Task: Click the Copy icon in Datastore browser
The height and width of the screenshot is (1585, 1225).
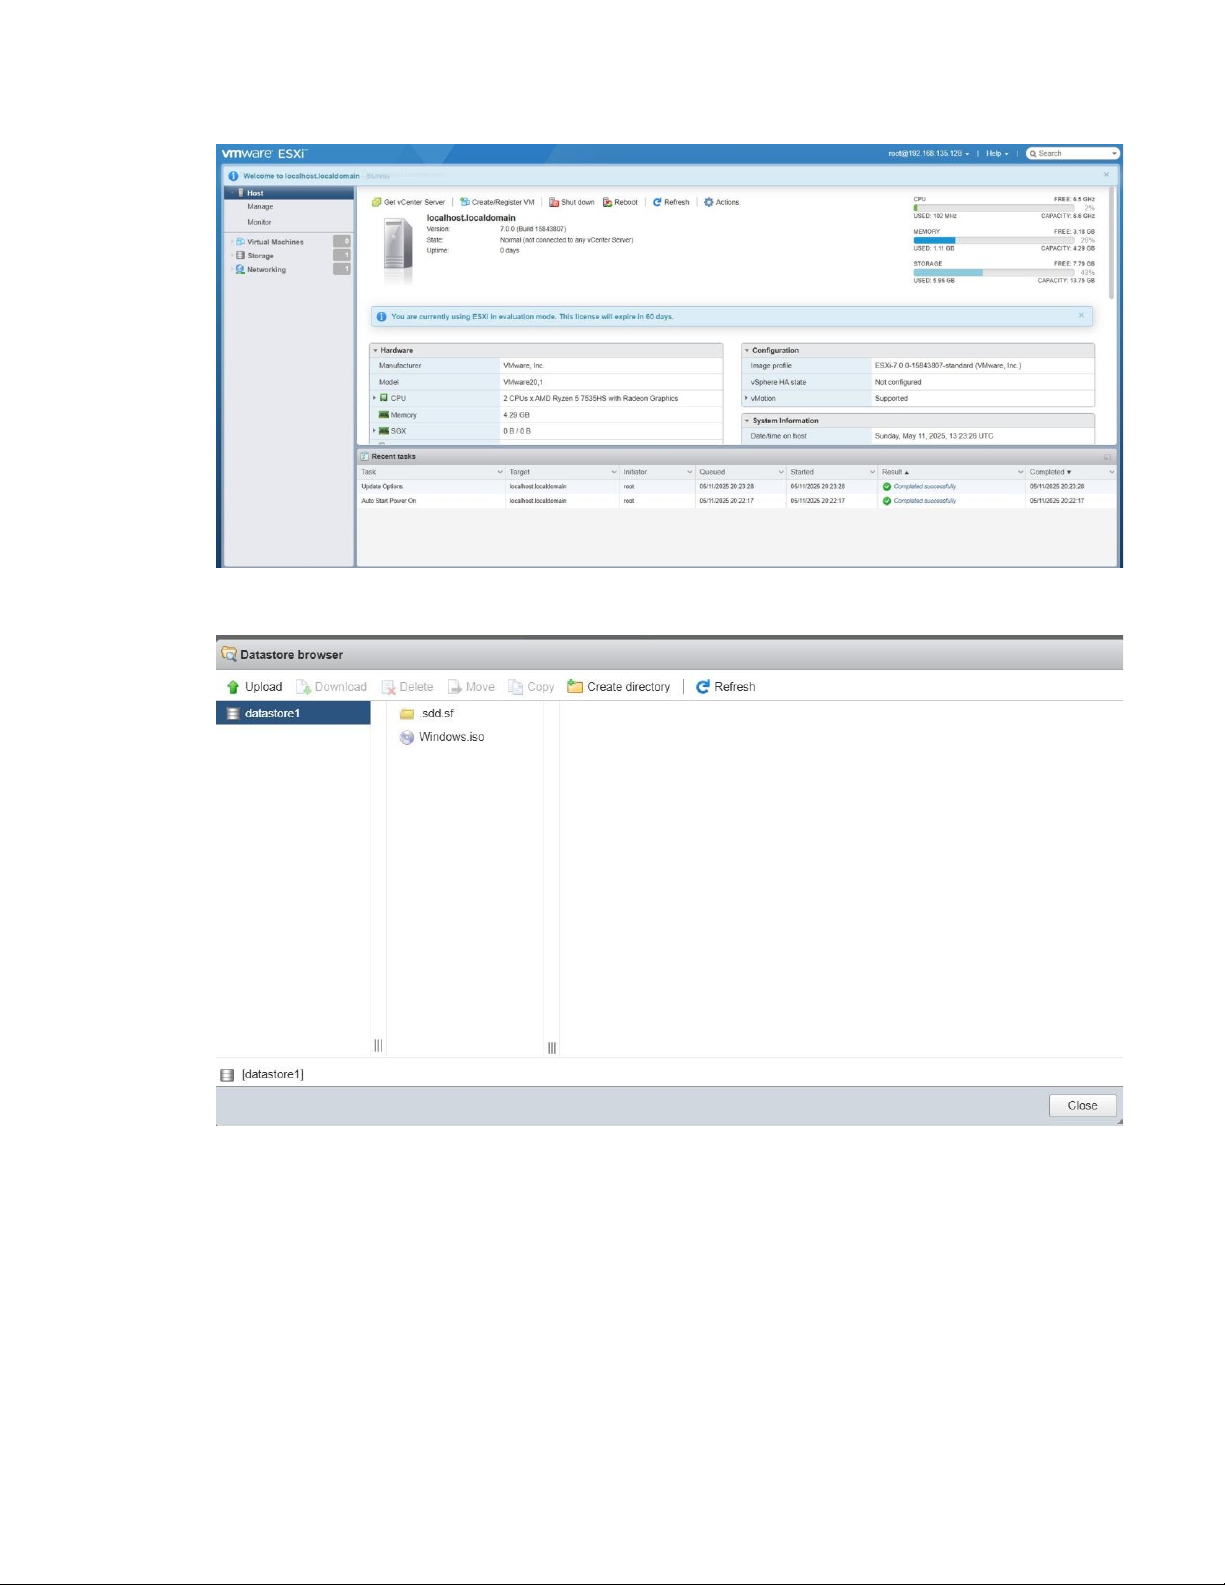Action: tap(516, 687)
